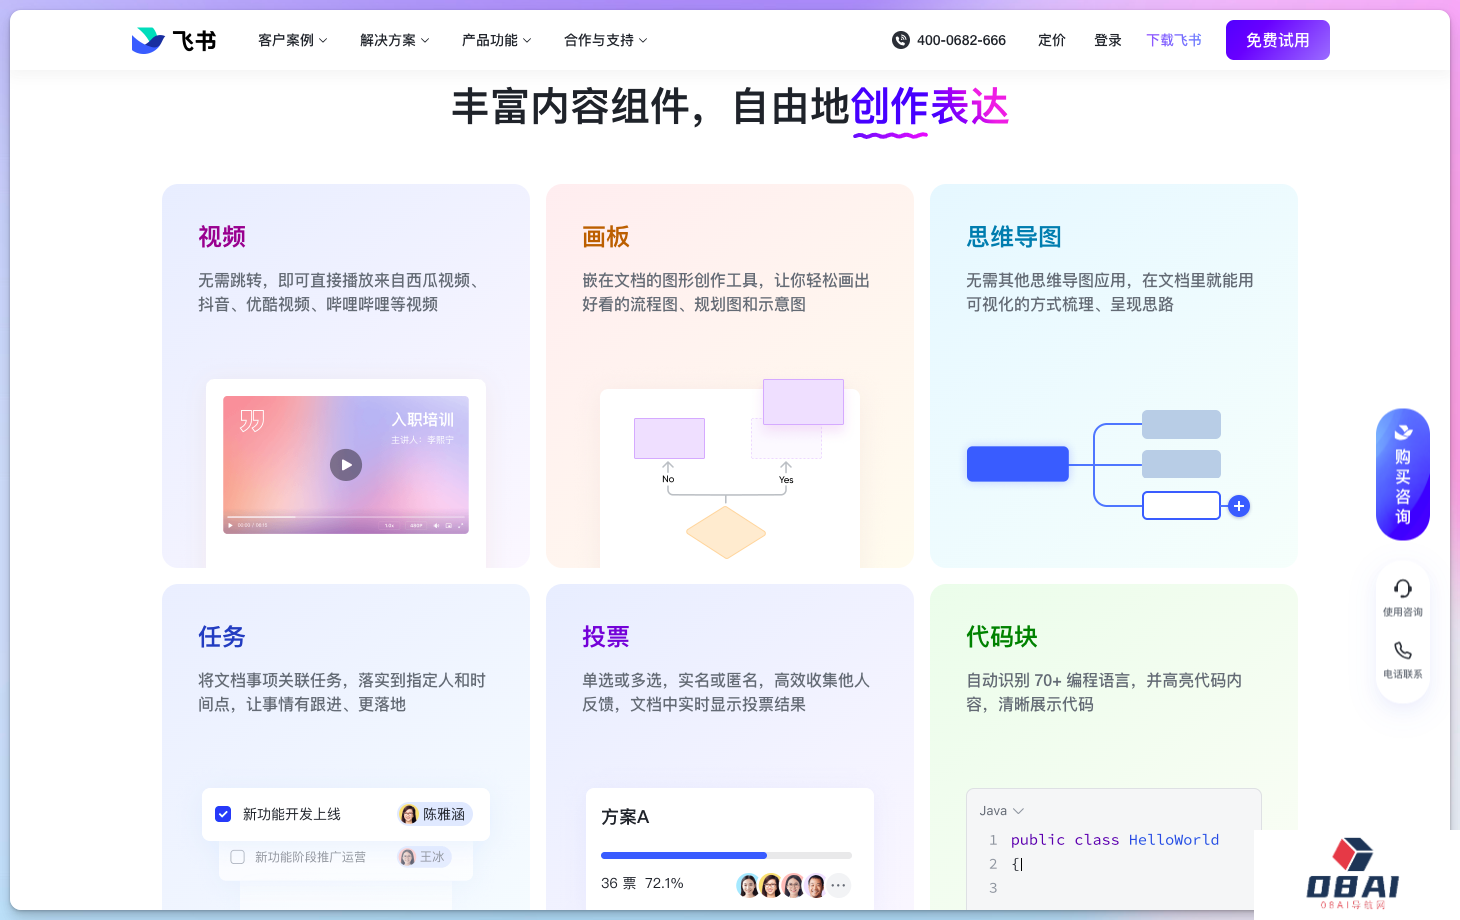This screenshot has width=1460, height=920.
Task: Click the more voters ellipsis icon
Action: coord(838,885)
